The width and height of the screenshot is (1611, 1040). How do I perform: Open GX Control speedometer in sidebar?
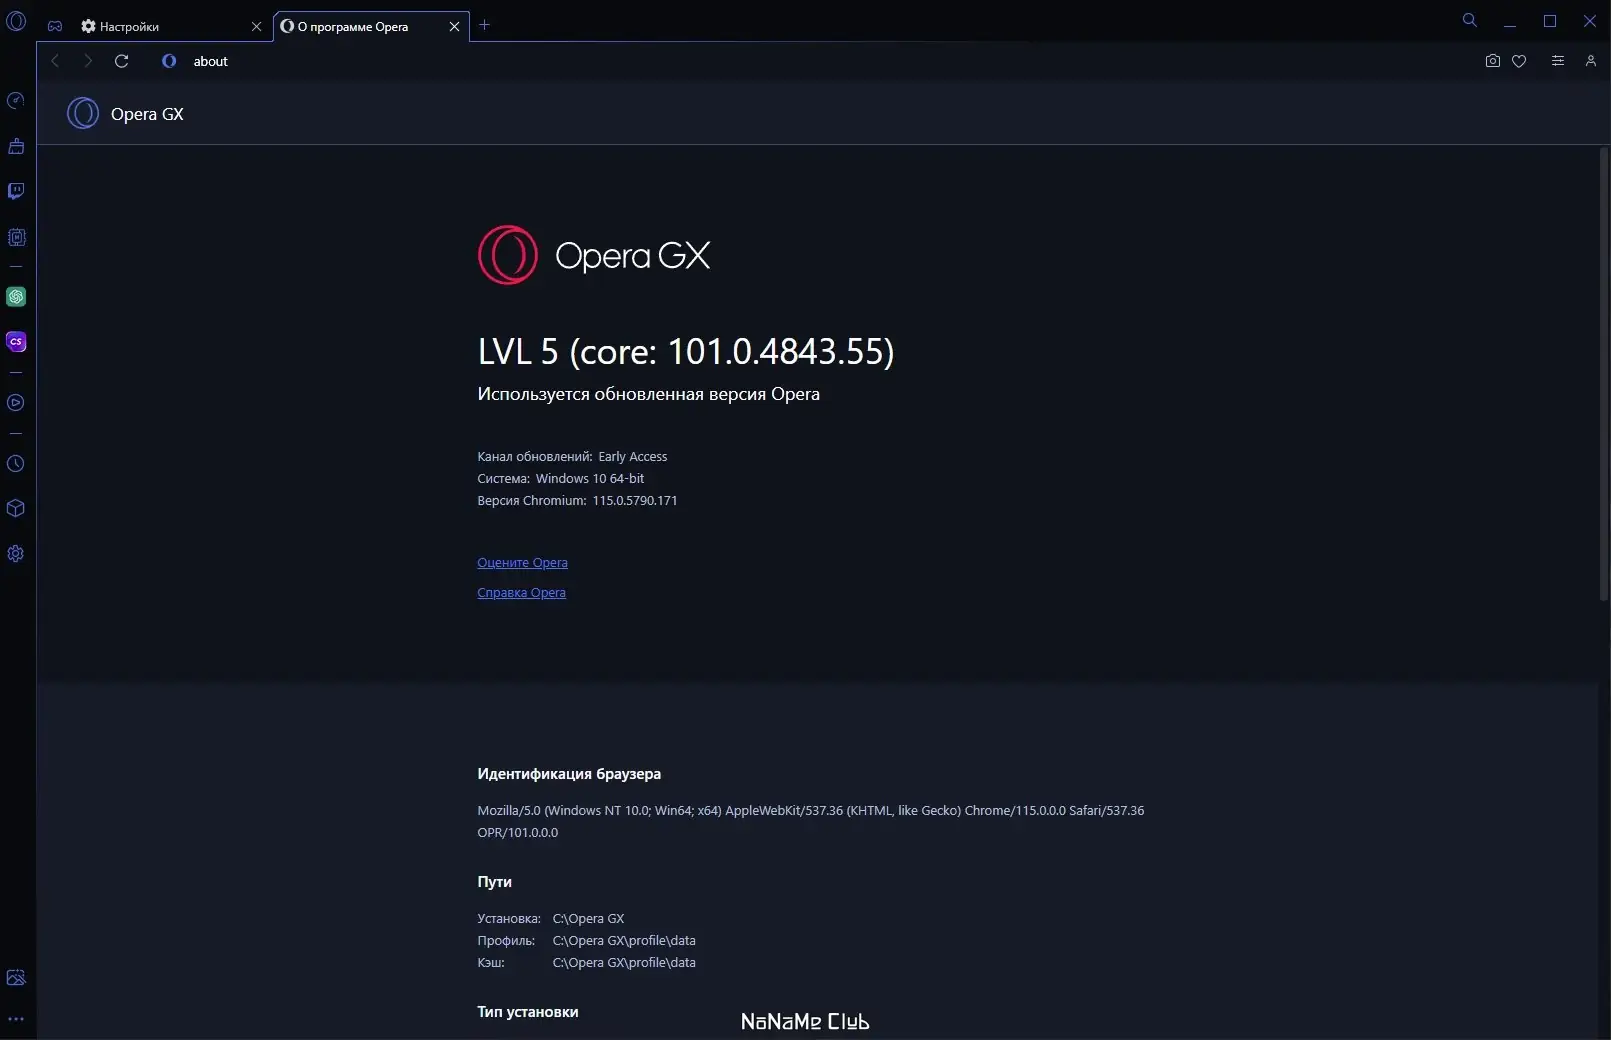(x=16, y=100)
